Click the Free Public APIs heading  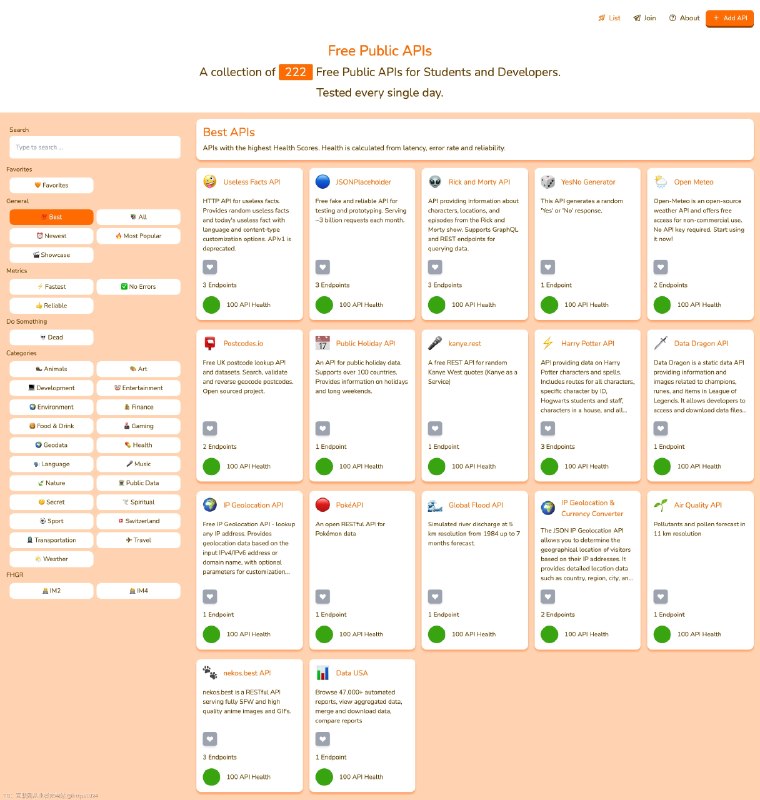(379, 51)
